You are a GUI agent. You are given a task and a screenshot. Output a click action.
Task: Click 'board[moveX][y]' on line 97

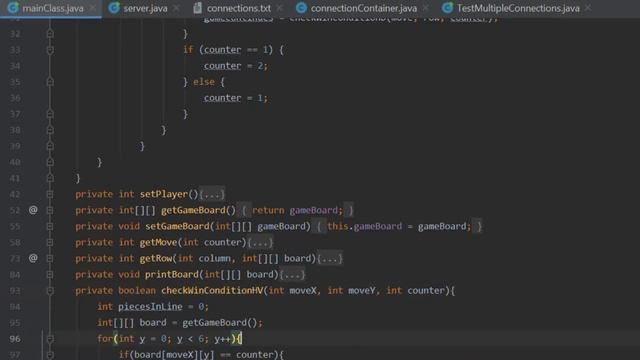tap(174, 355)
